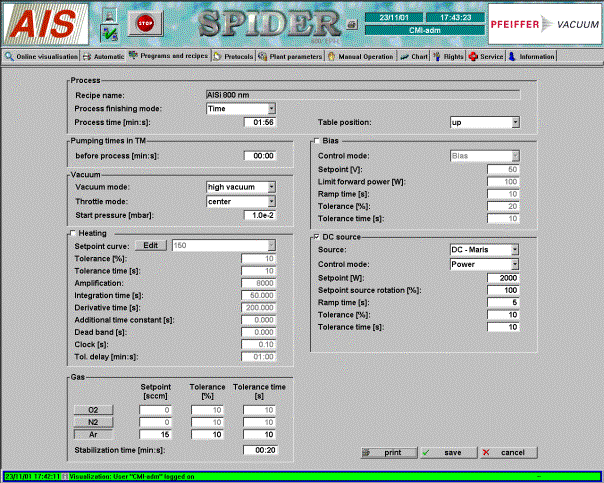Screen dimensions: 604x483
Task: Uncheck the DC source checkbox
Action: (x=318, y=236)
